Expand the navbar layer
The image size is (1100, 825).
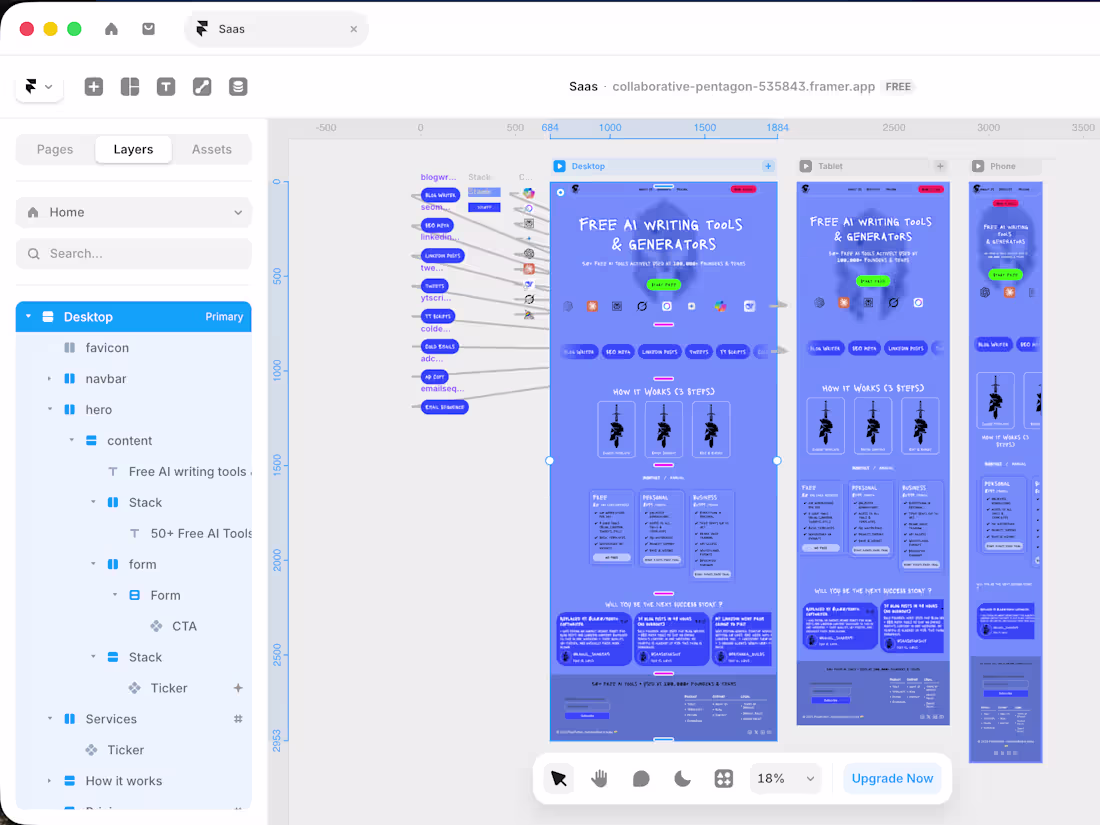tap(49, 379)
